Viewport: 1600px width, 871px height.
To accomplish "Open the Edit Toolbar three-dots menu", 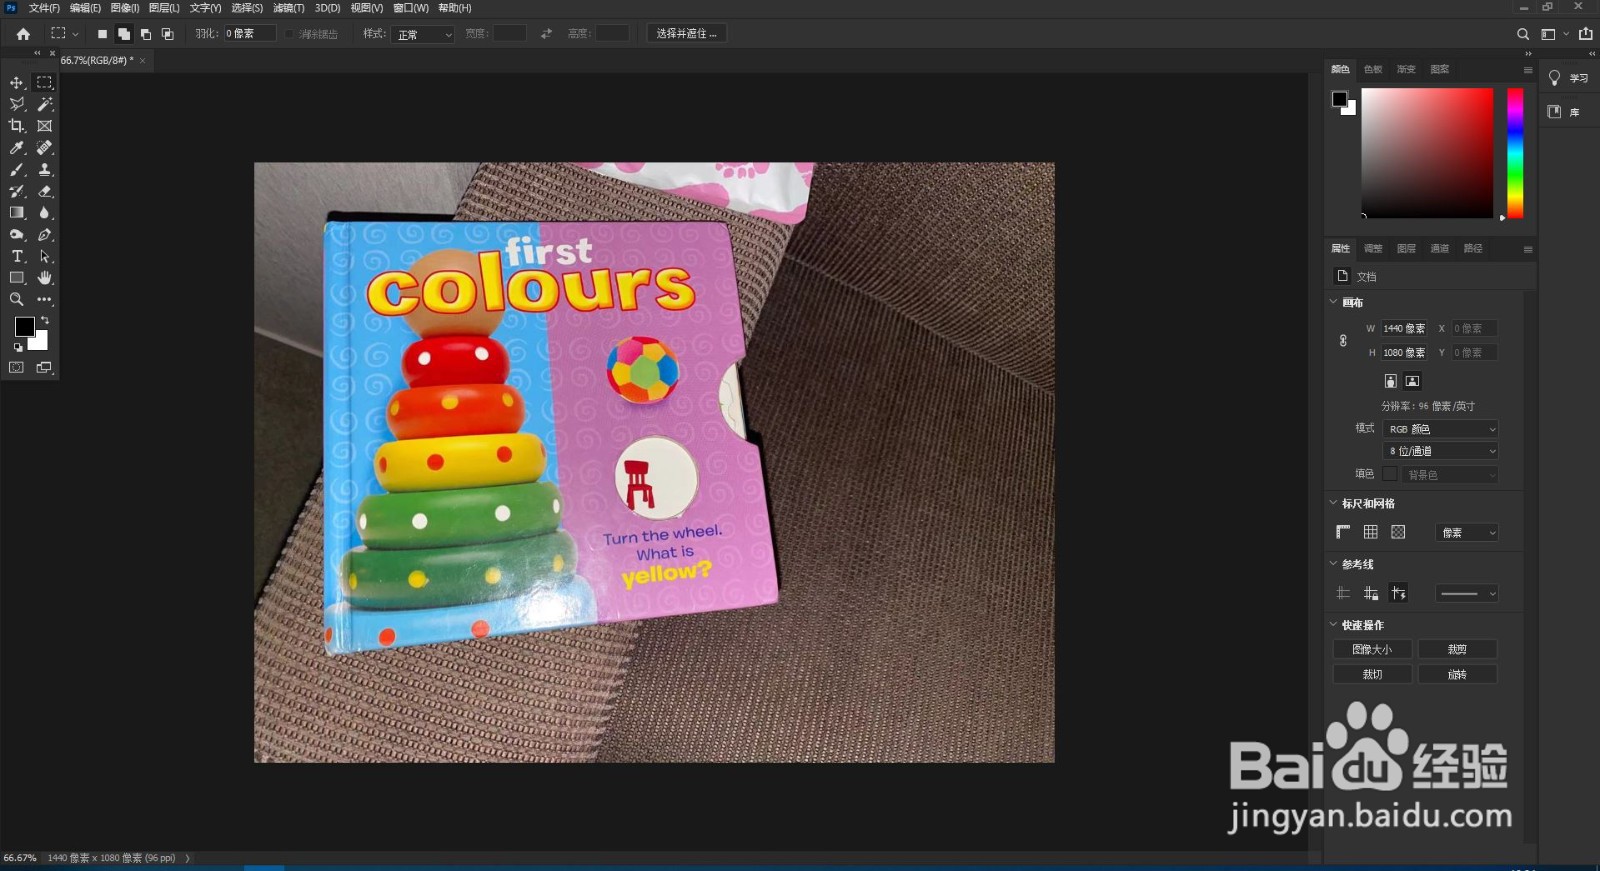I will (44, 300).
